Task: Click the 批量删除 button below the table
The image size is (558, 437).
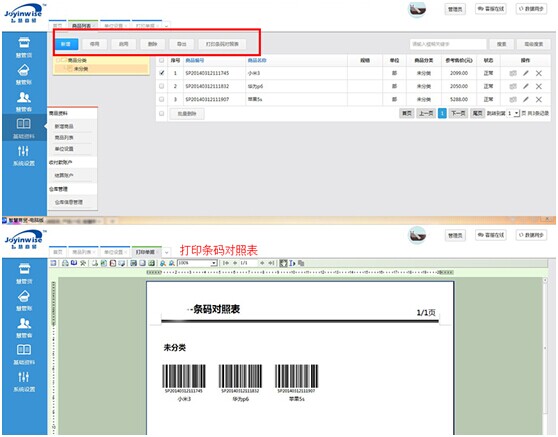Action: [187, 114]
